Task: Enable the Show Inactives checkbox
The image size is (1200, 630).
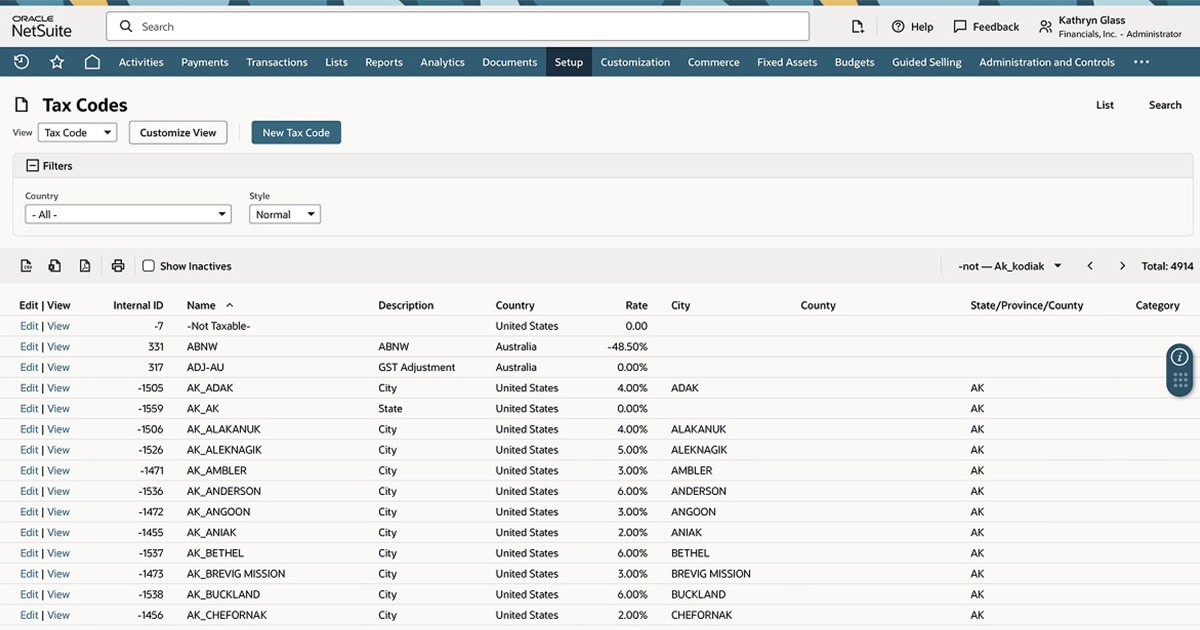Action: [x=148, y=266]
